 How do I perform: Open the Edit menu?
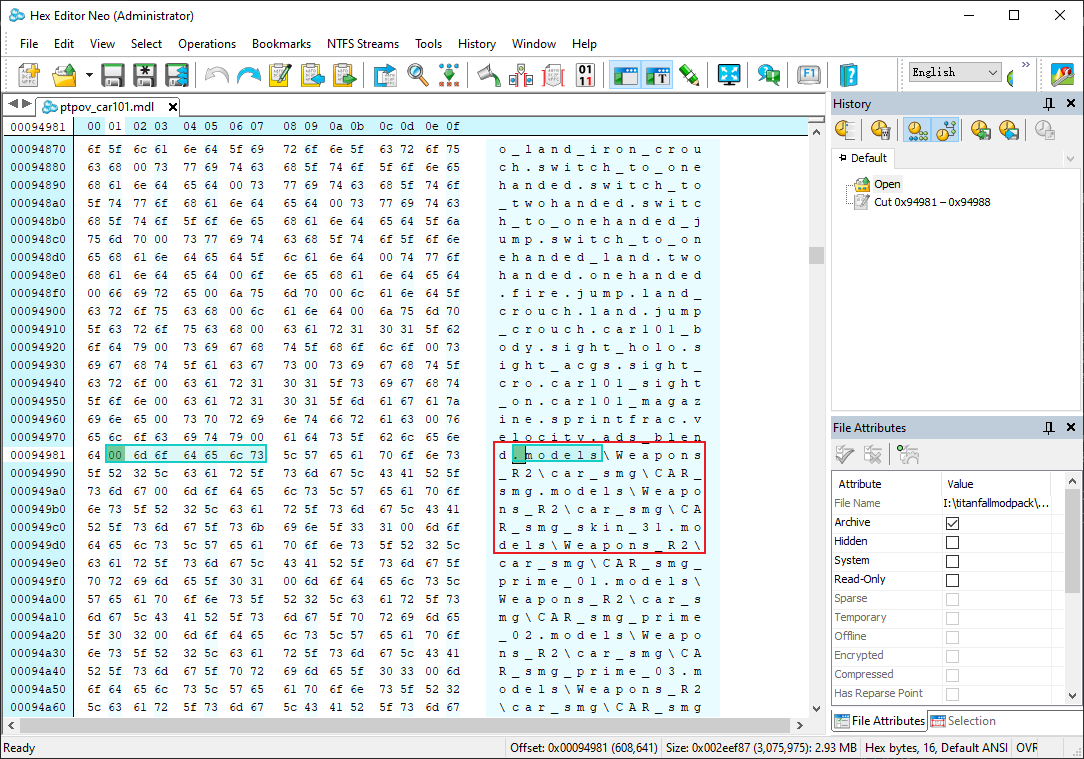point(64,44)
